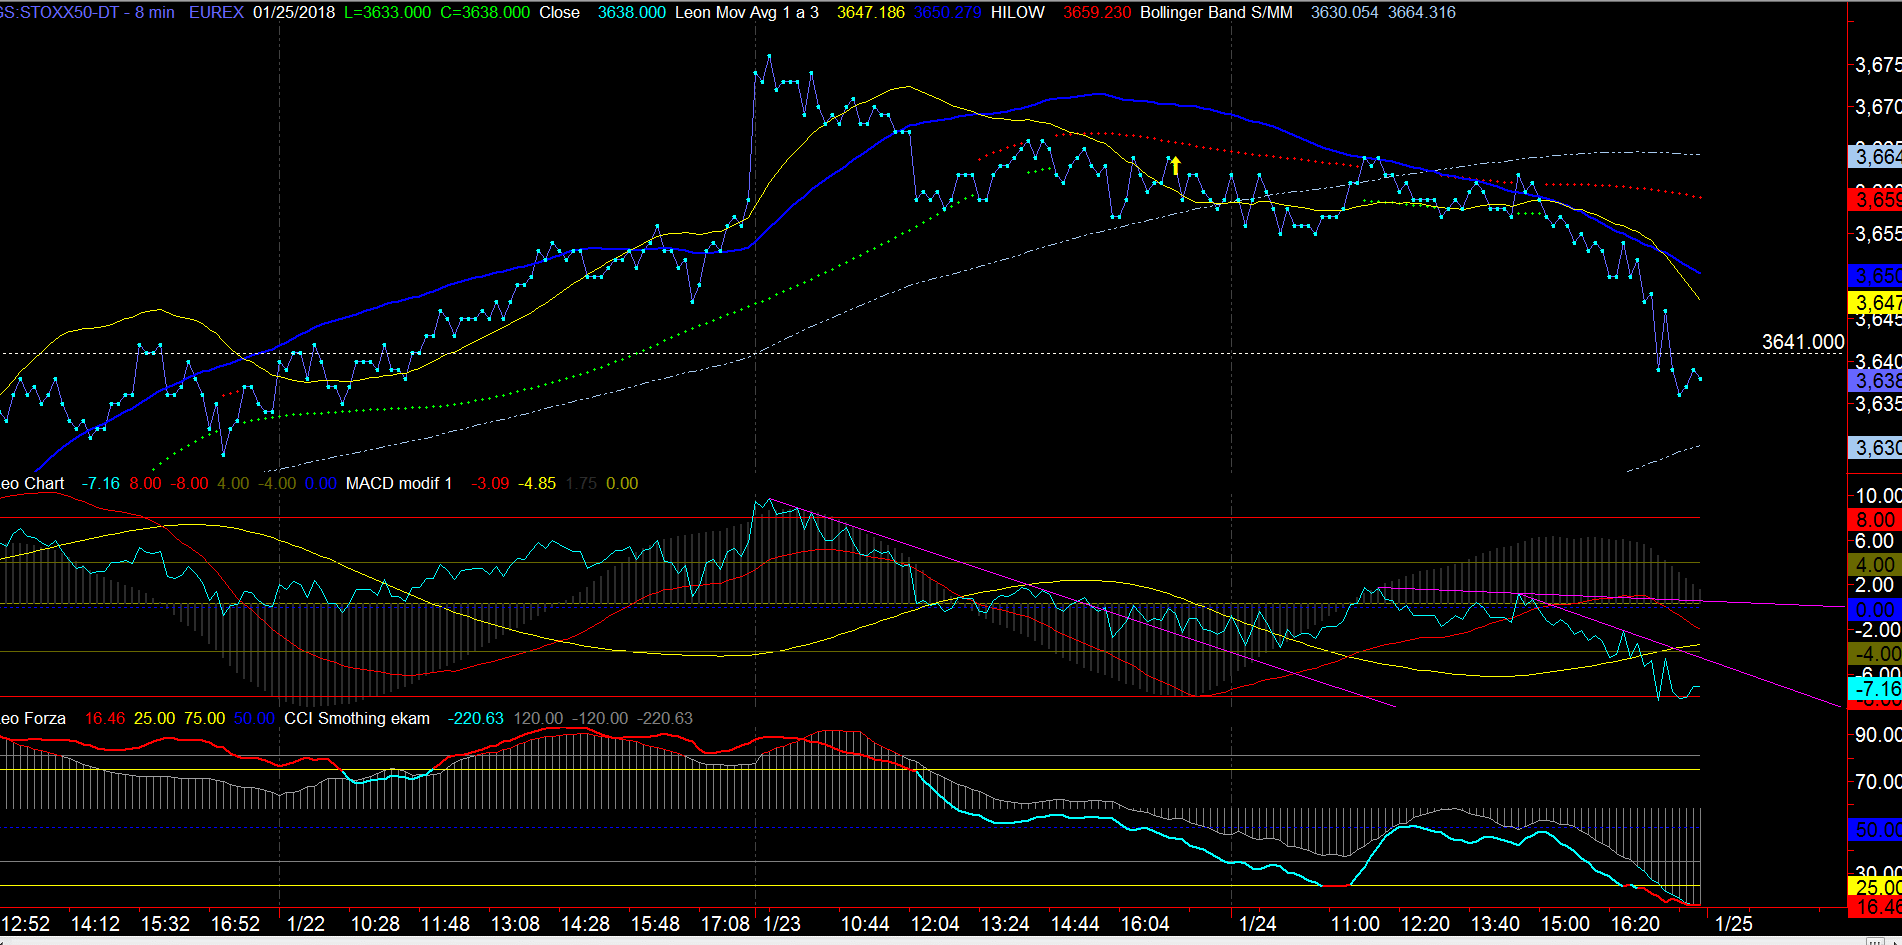Click the Forza panel title label

33,719
